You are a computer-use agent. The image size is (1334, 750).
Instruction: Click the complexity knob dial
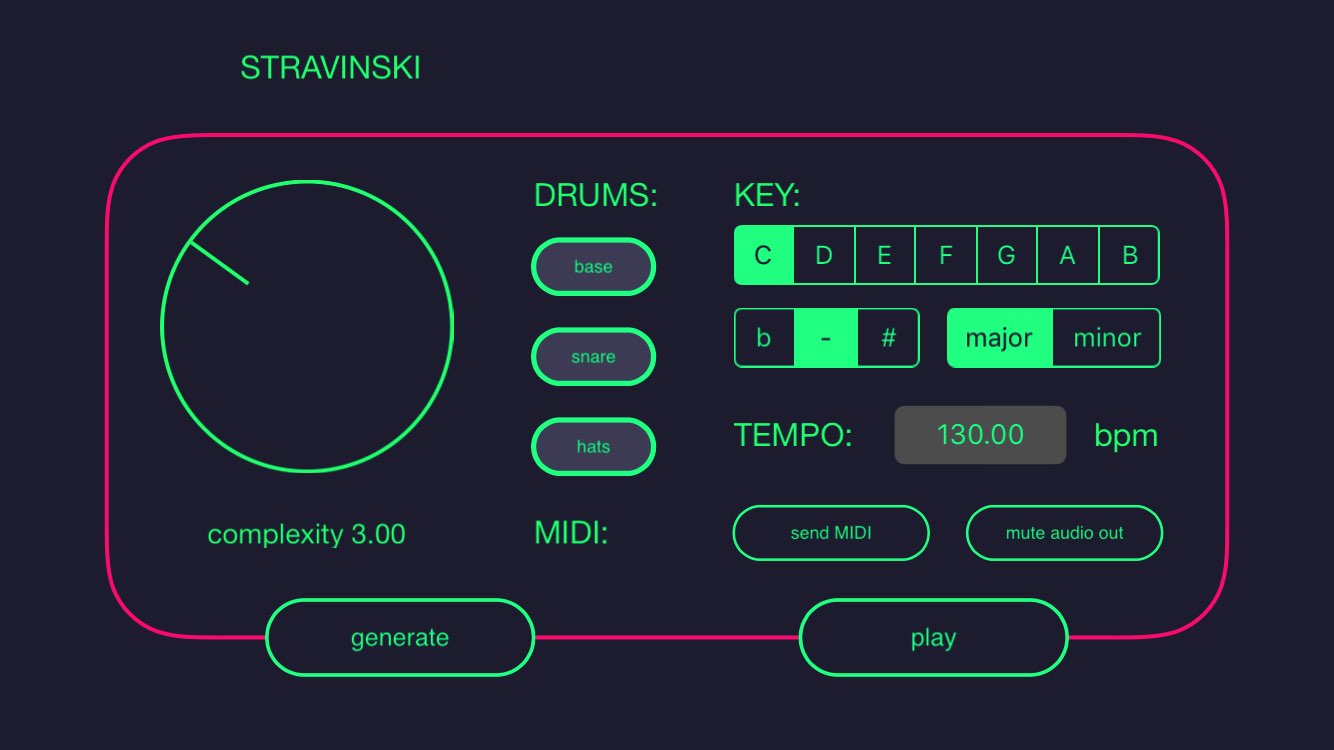pyautogui.click(x=307, y=326)
